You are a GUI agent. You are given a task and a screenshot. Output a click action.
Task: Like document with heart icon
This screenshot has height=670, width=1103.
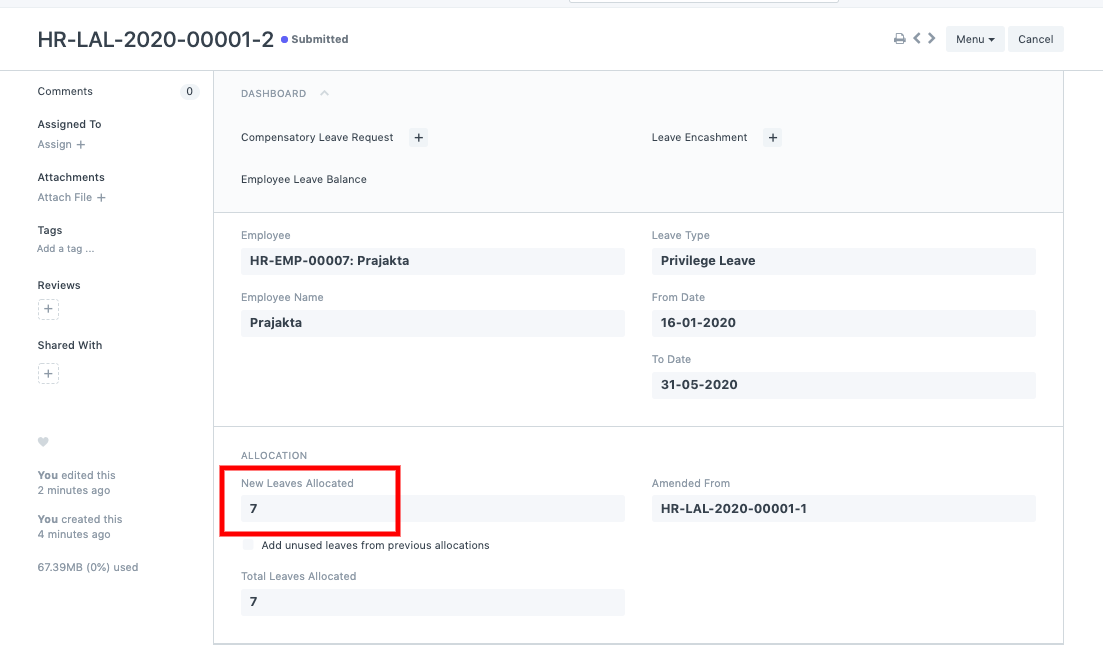(43, 442)
